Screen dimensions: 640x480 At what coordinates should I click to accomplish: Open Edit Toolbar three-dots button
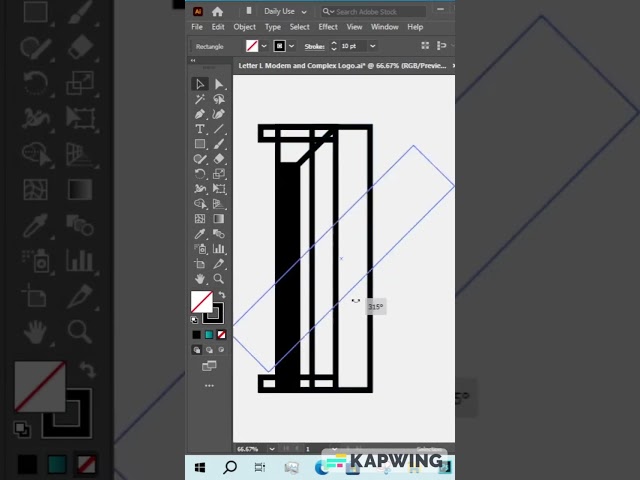pyautogui.click(x=209, y=385)
